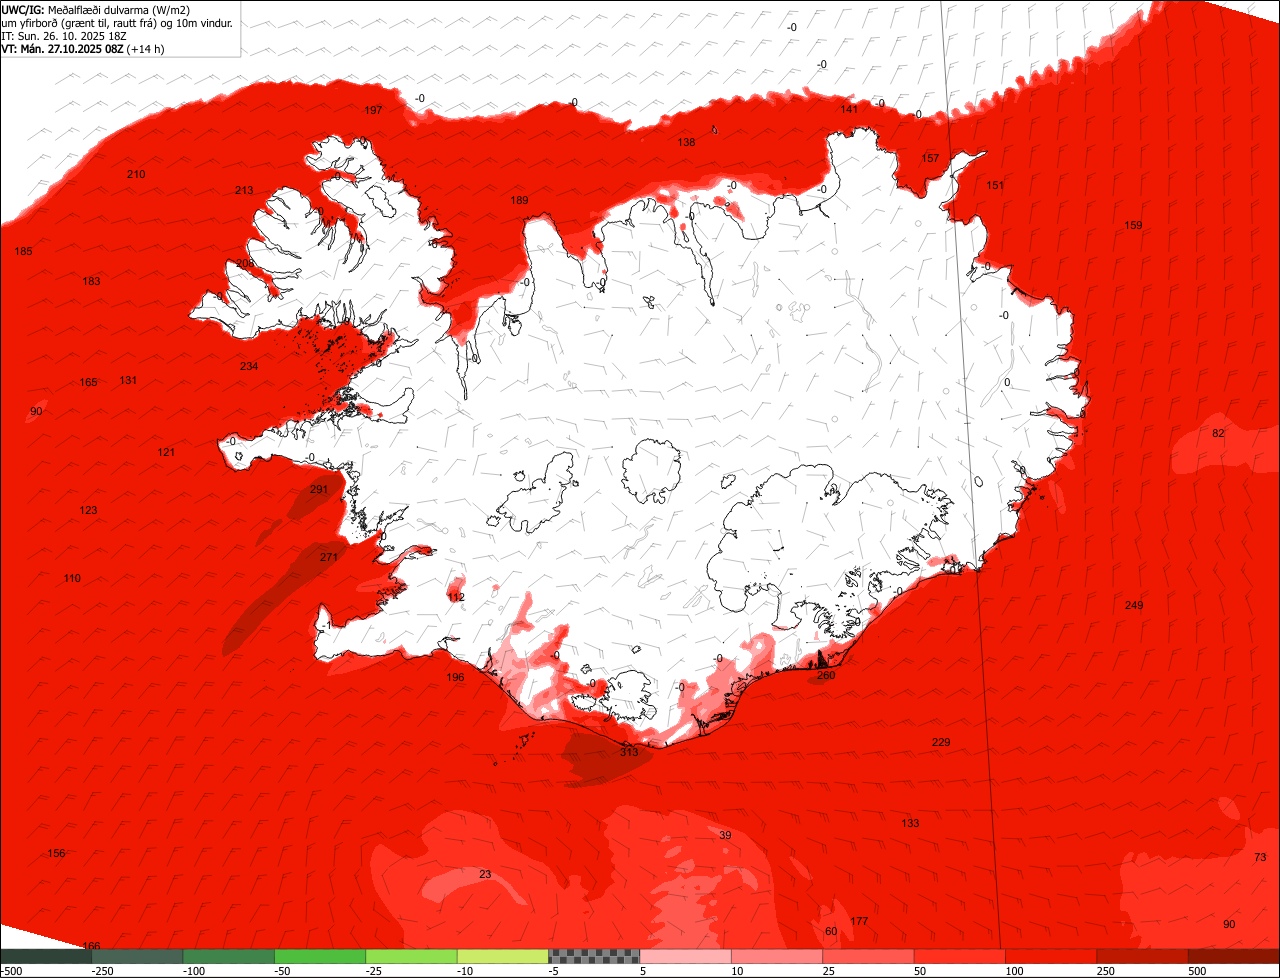Click the map value '133' in the southeast sea
The height and width of the screenshot is (978, 1280).
(910, 823)
